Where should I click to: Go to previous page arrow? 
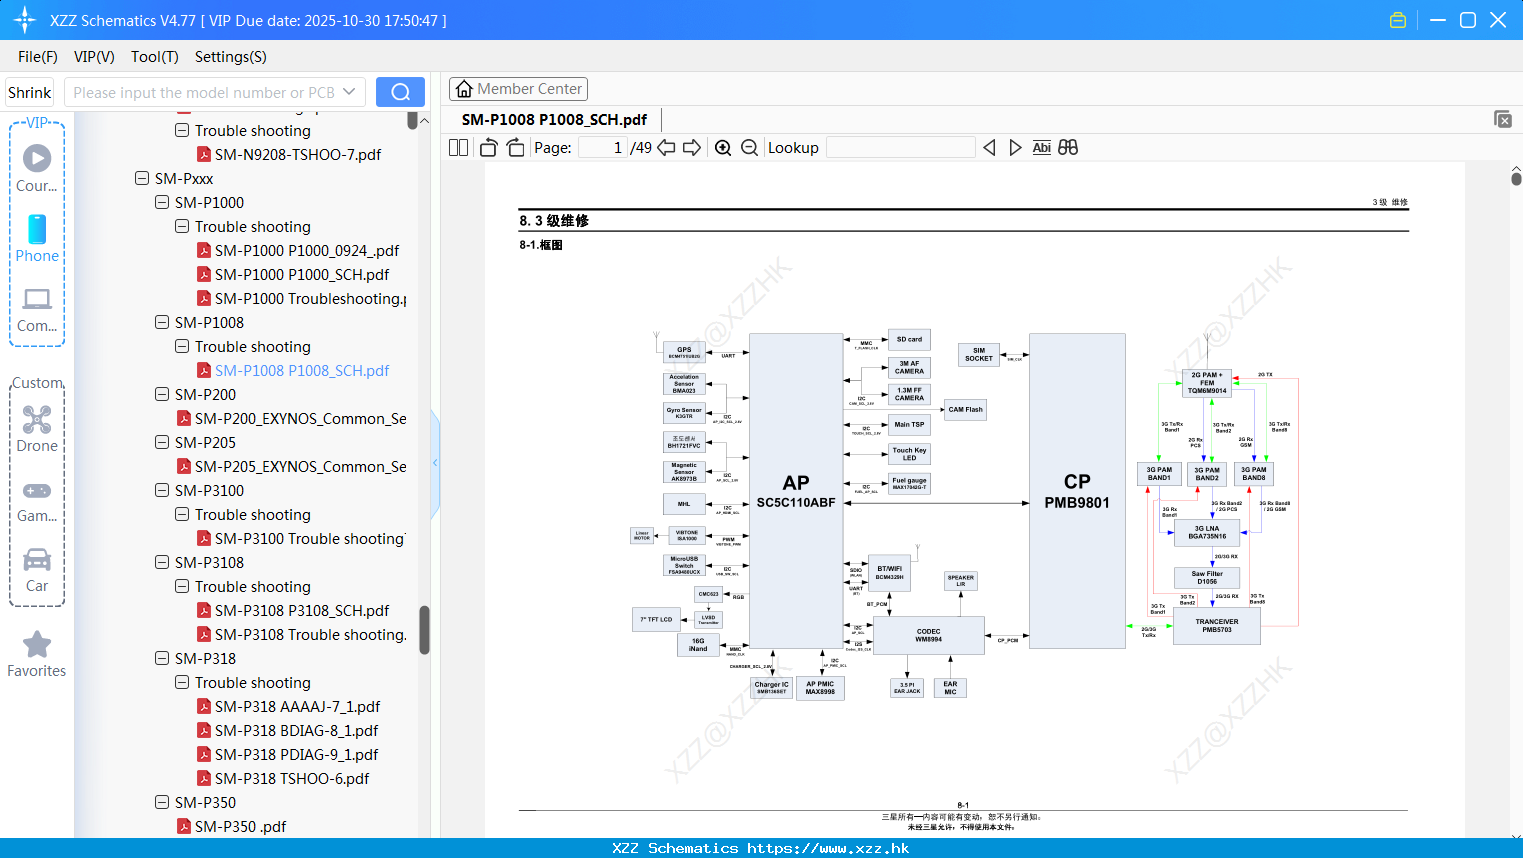666,147
